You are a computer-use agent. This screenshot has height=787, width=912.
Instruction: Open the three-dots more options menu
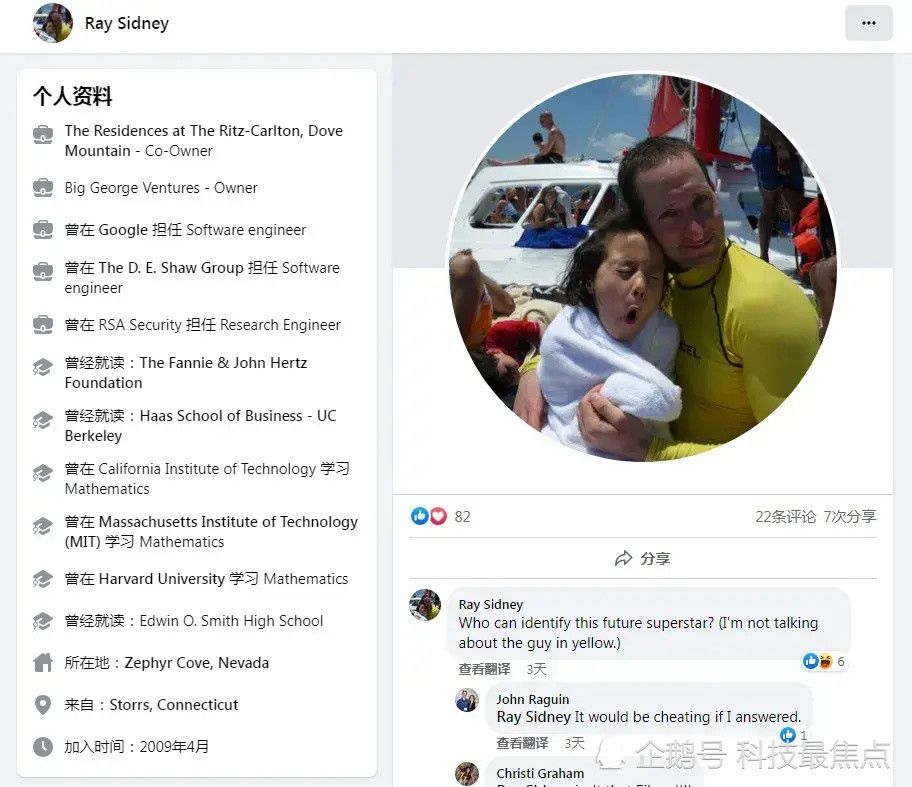coord(868,23)
